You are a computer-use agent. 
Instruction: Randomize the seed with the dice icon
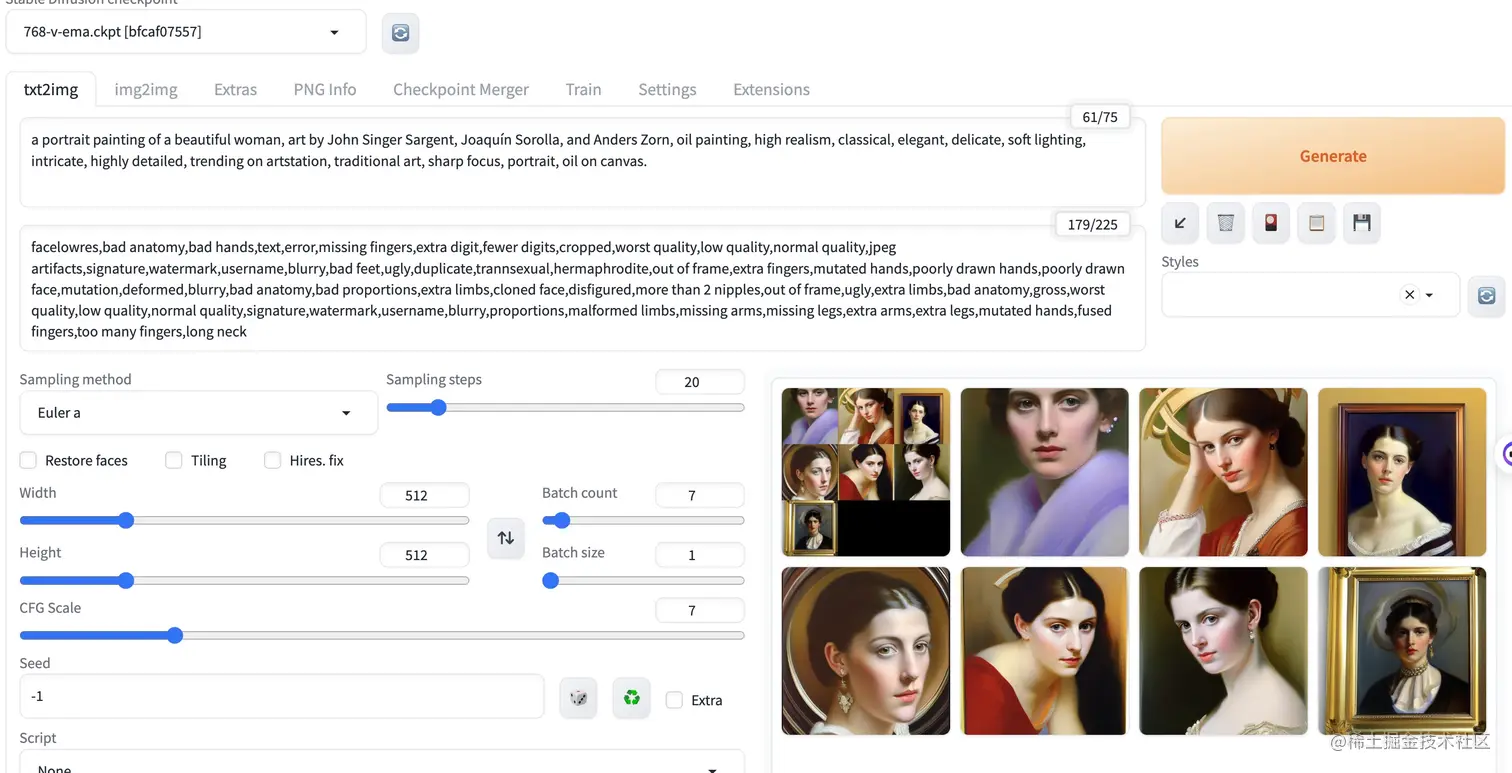click(x=578, y=698)
